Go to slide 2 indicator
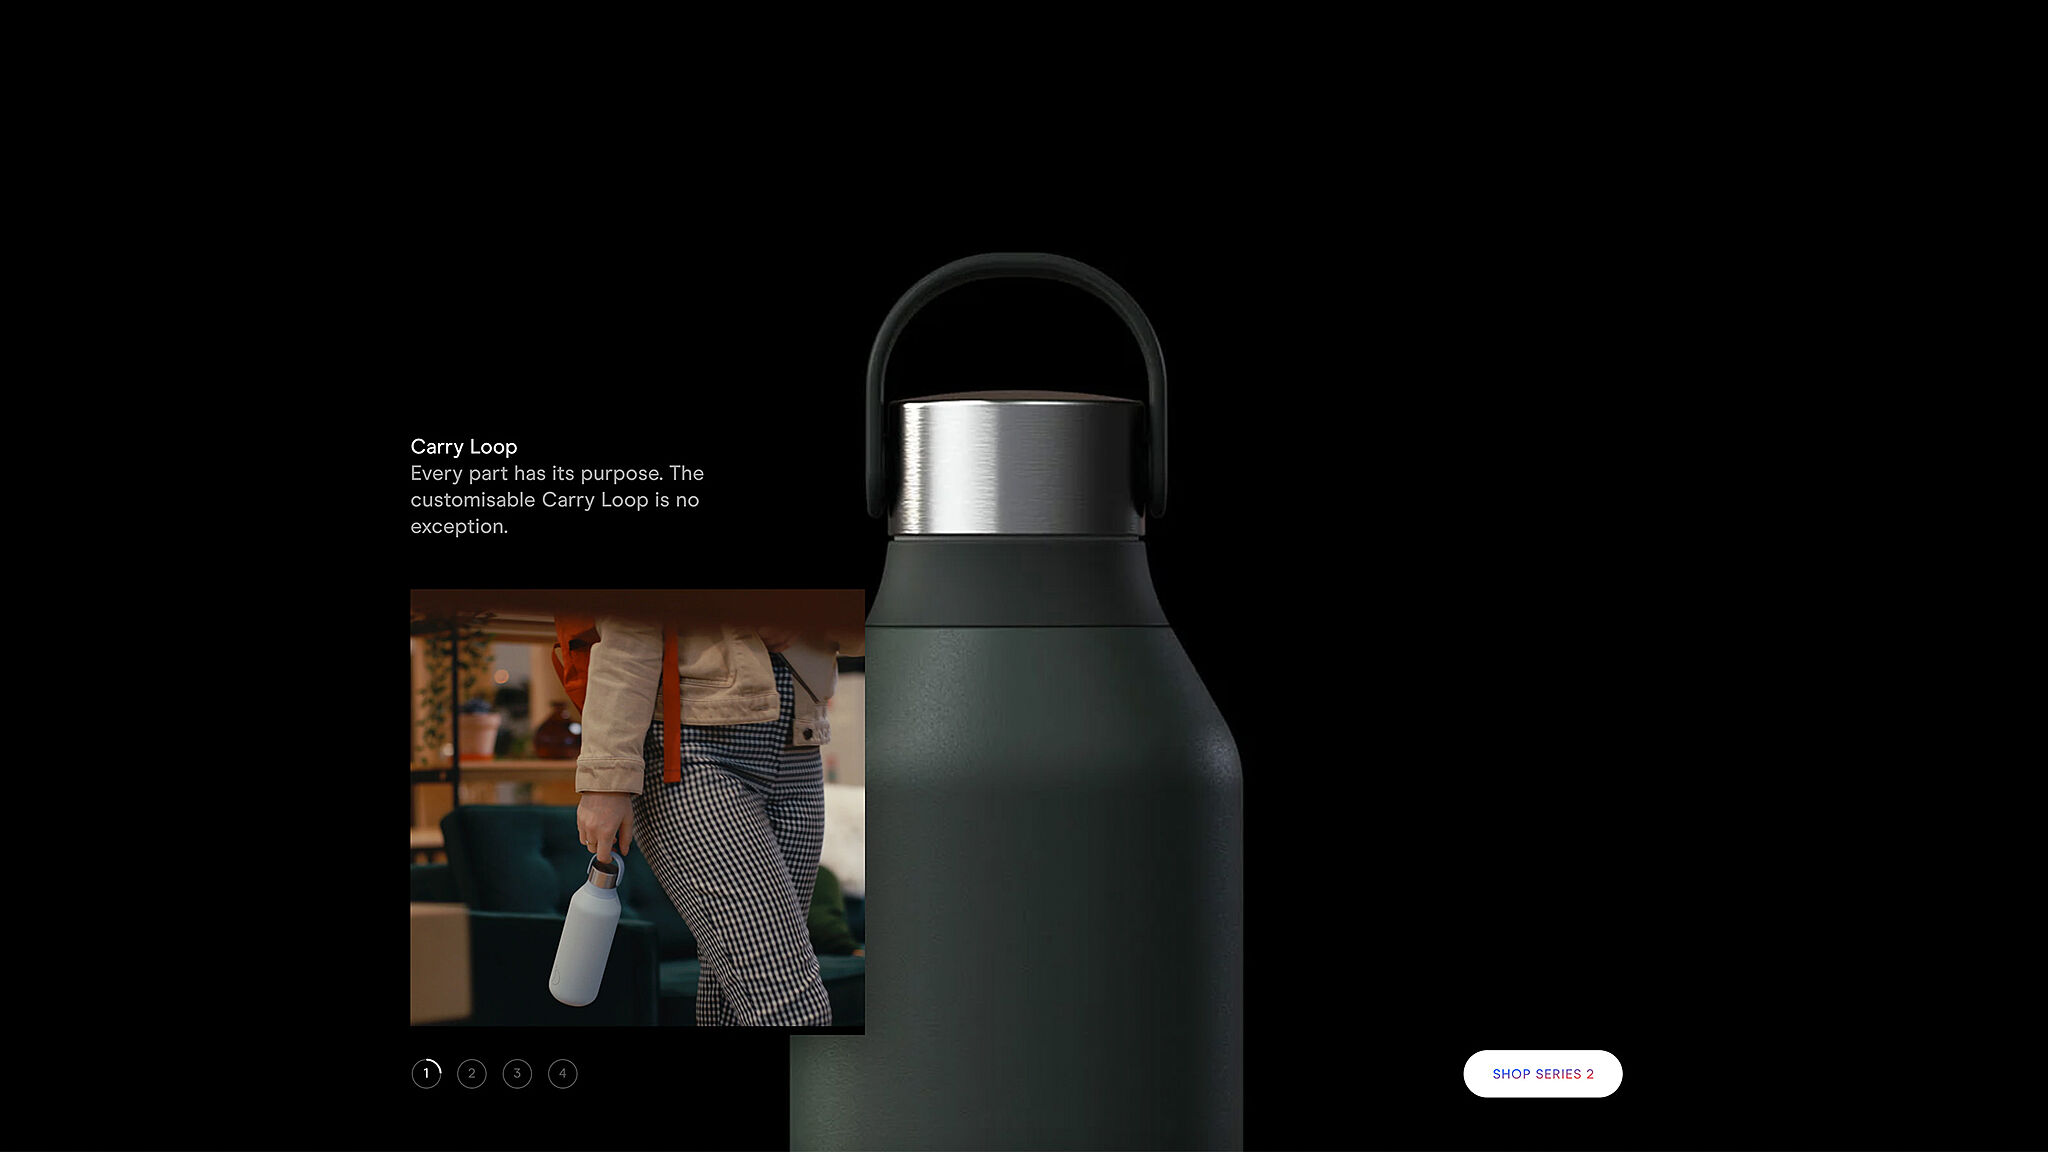Viewport: 2048px width, 1152px height. coord(472,1073)
